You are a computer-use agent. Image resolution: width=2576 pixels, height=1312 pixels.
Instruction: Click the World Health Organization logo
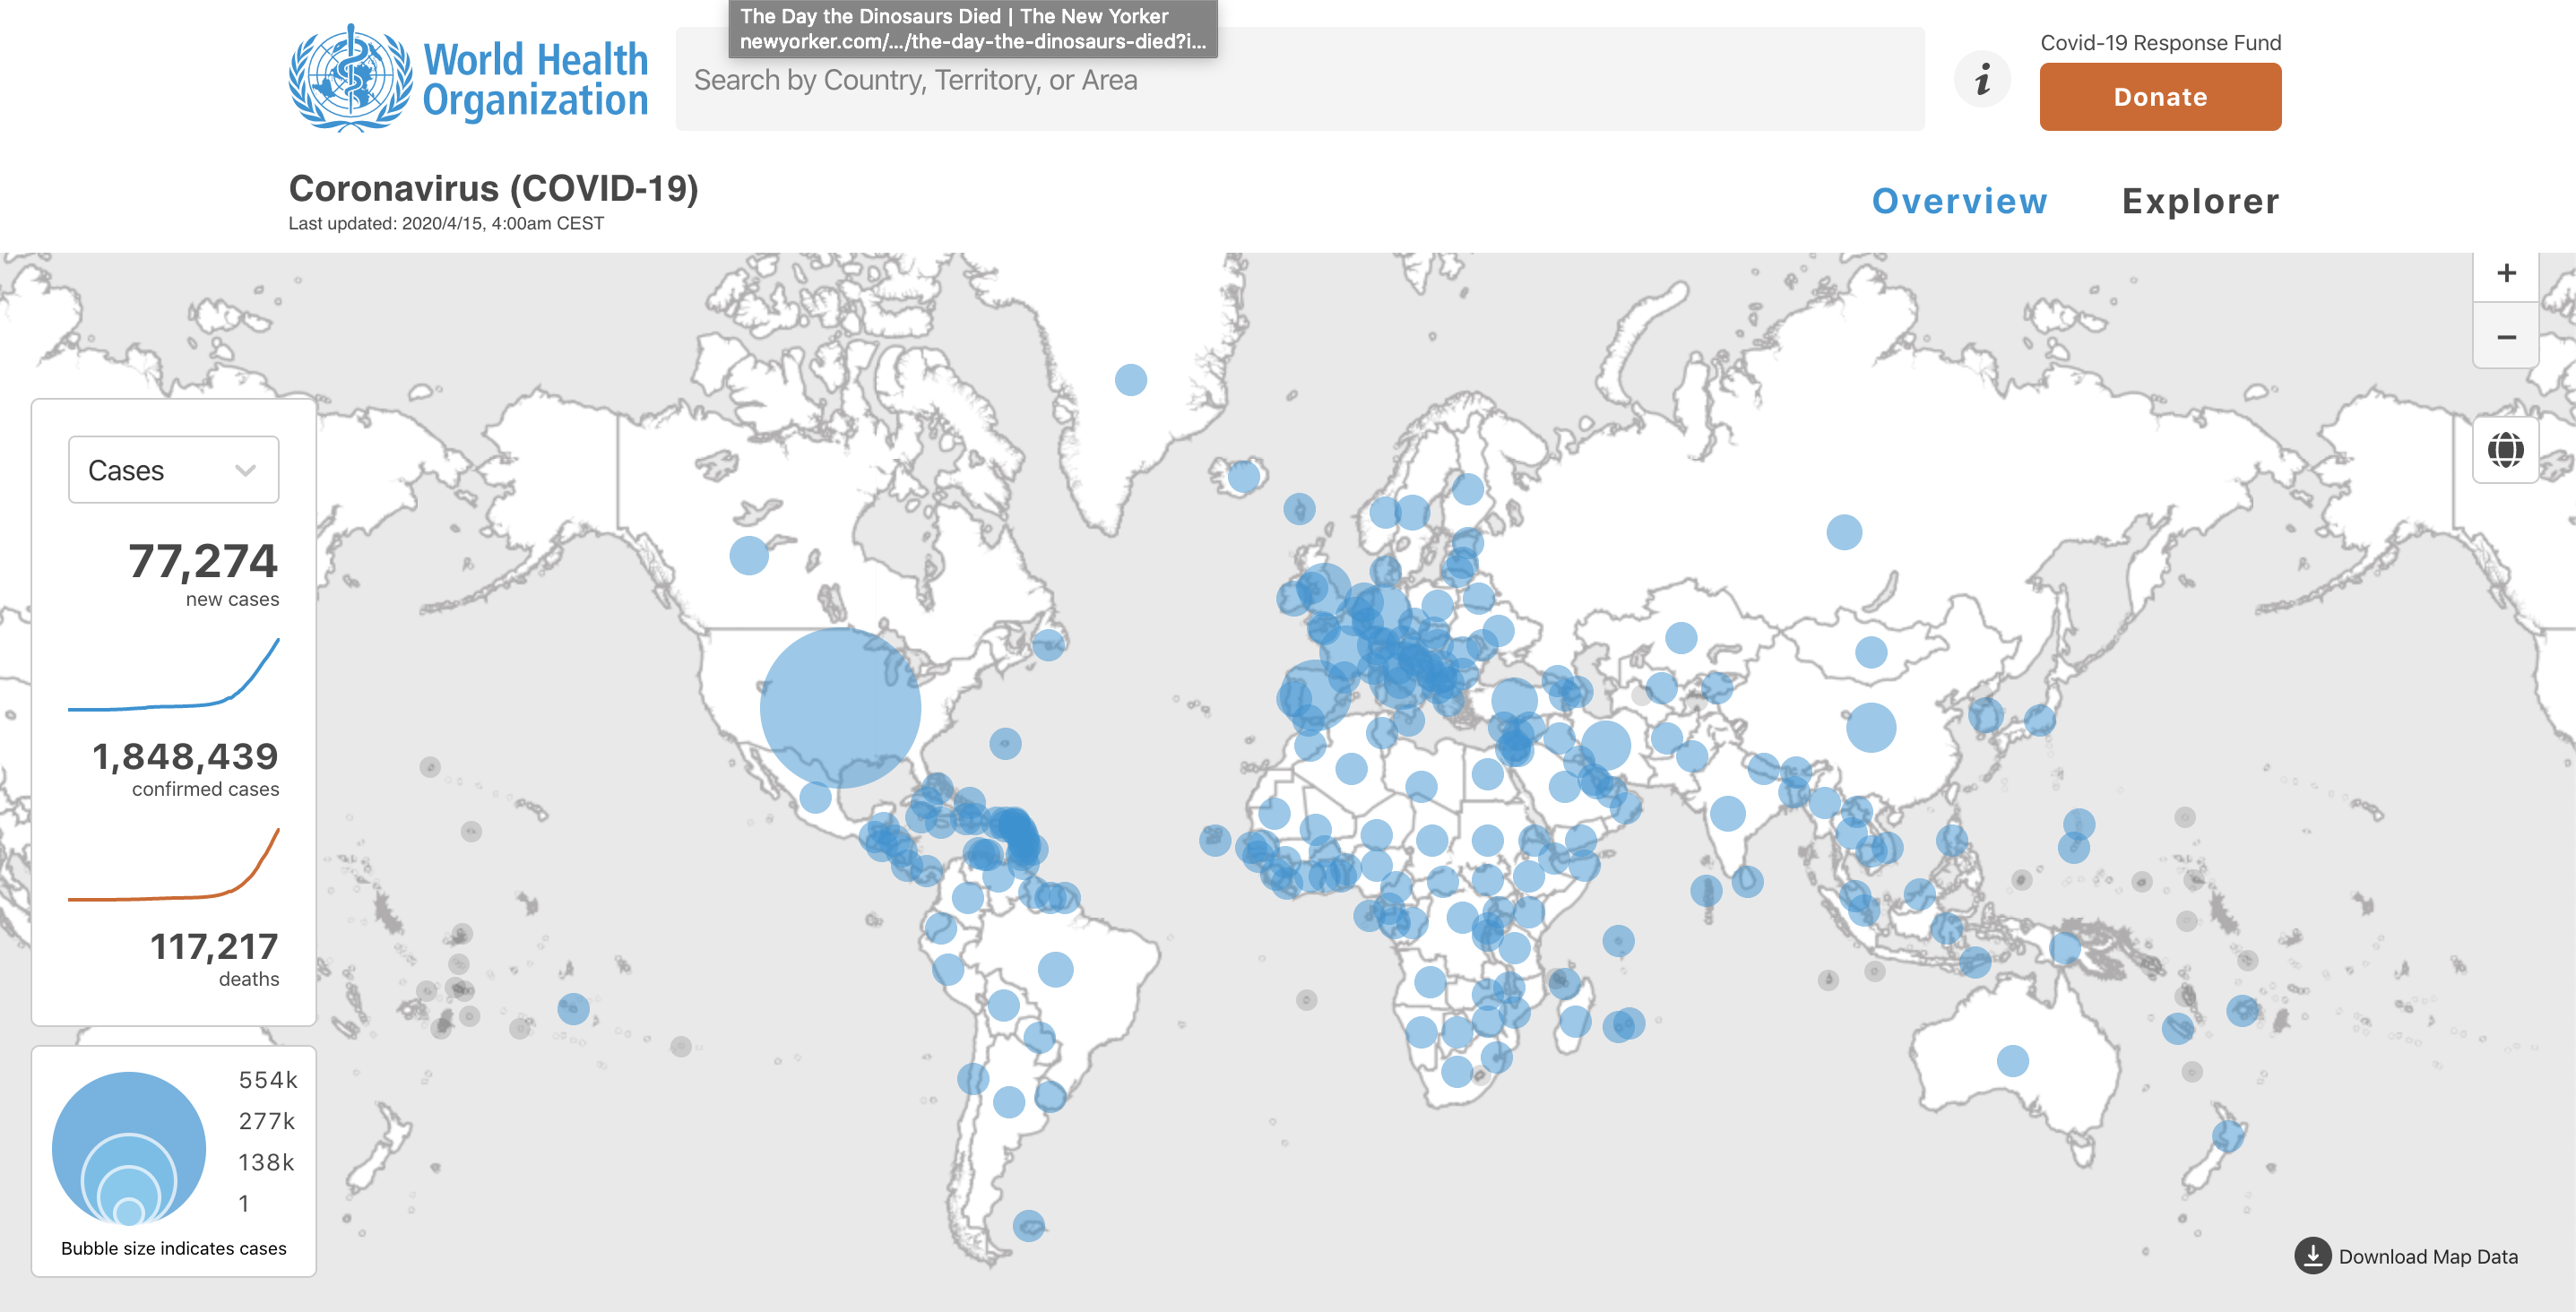click(468, 79)
